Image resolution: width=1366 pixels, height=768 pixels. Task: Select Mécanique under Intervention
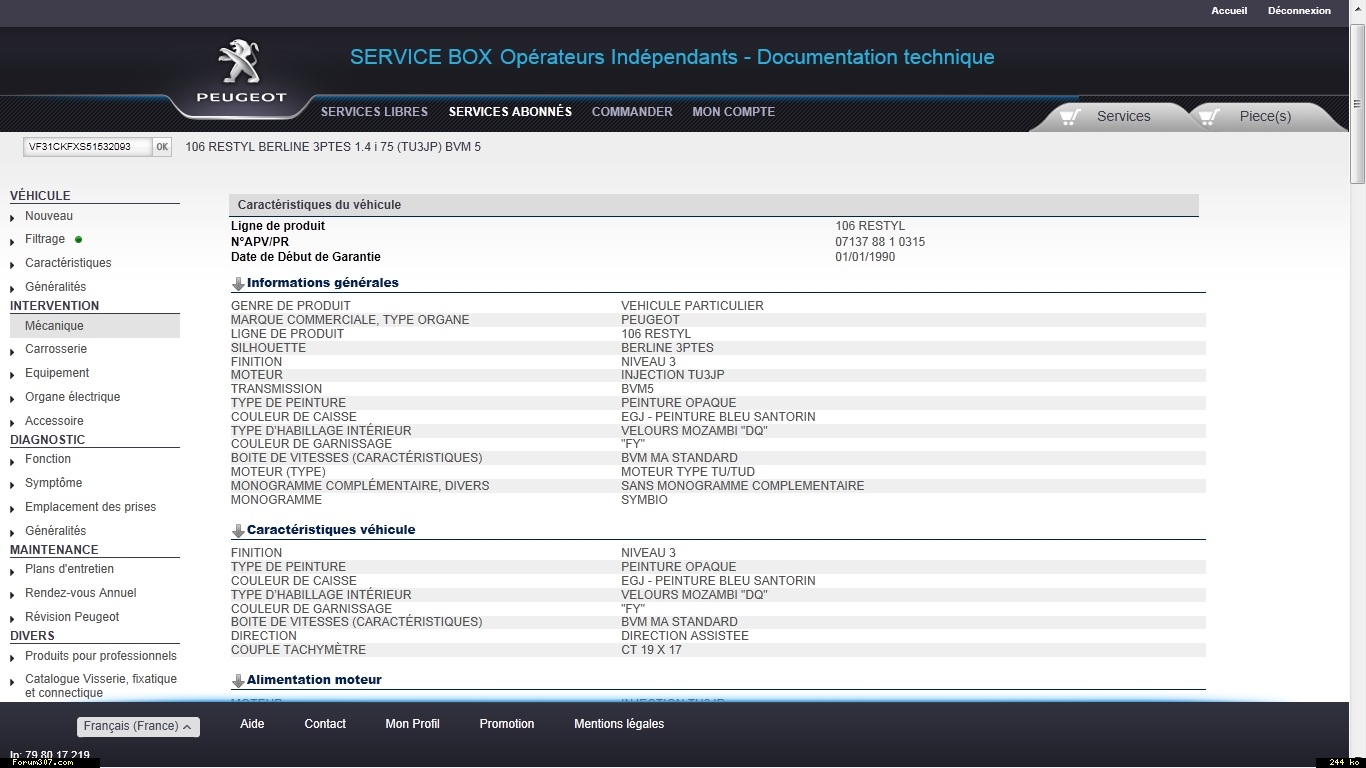point(95,326)
